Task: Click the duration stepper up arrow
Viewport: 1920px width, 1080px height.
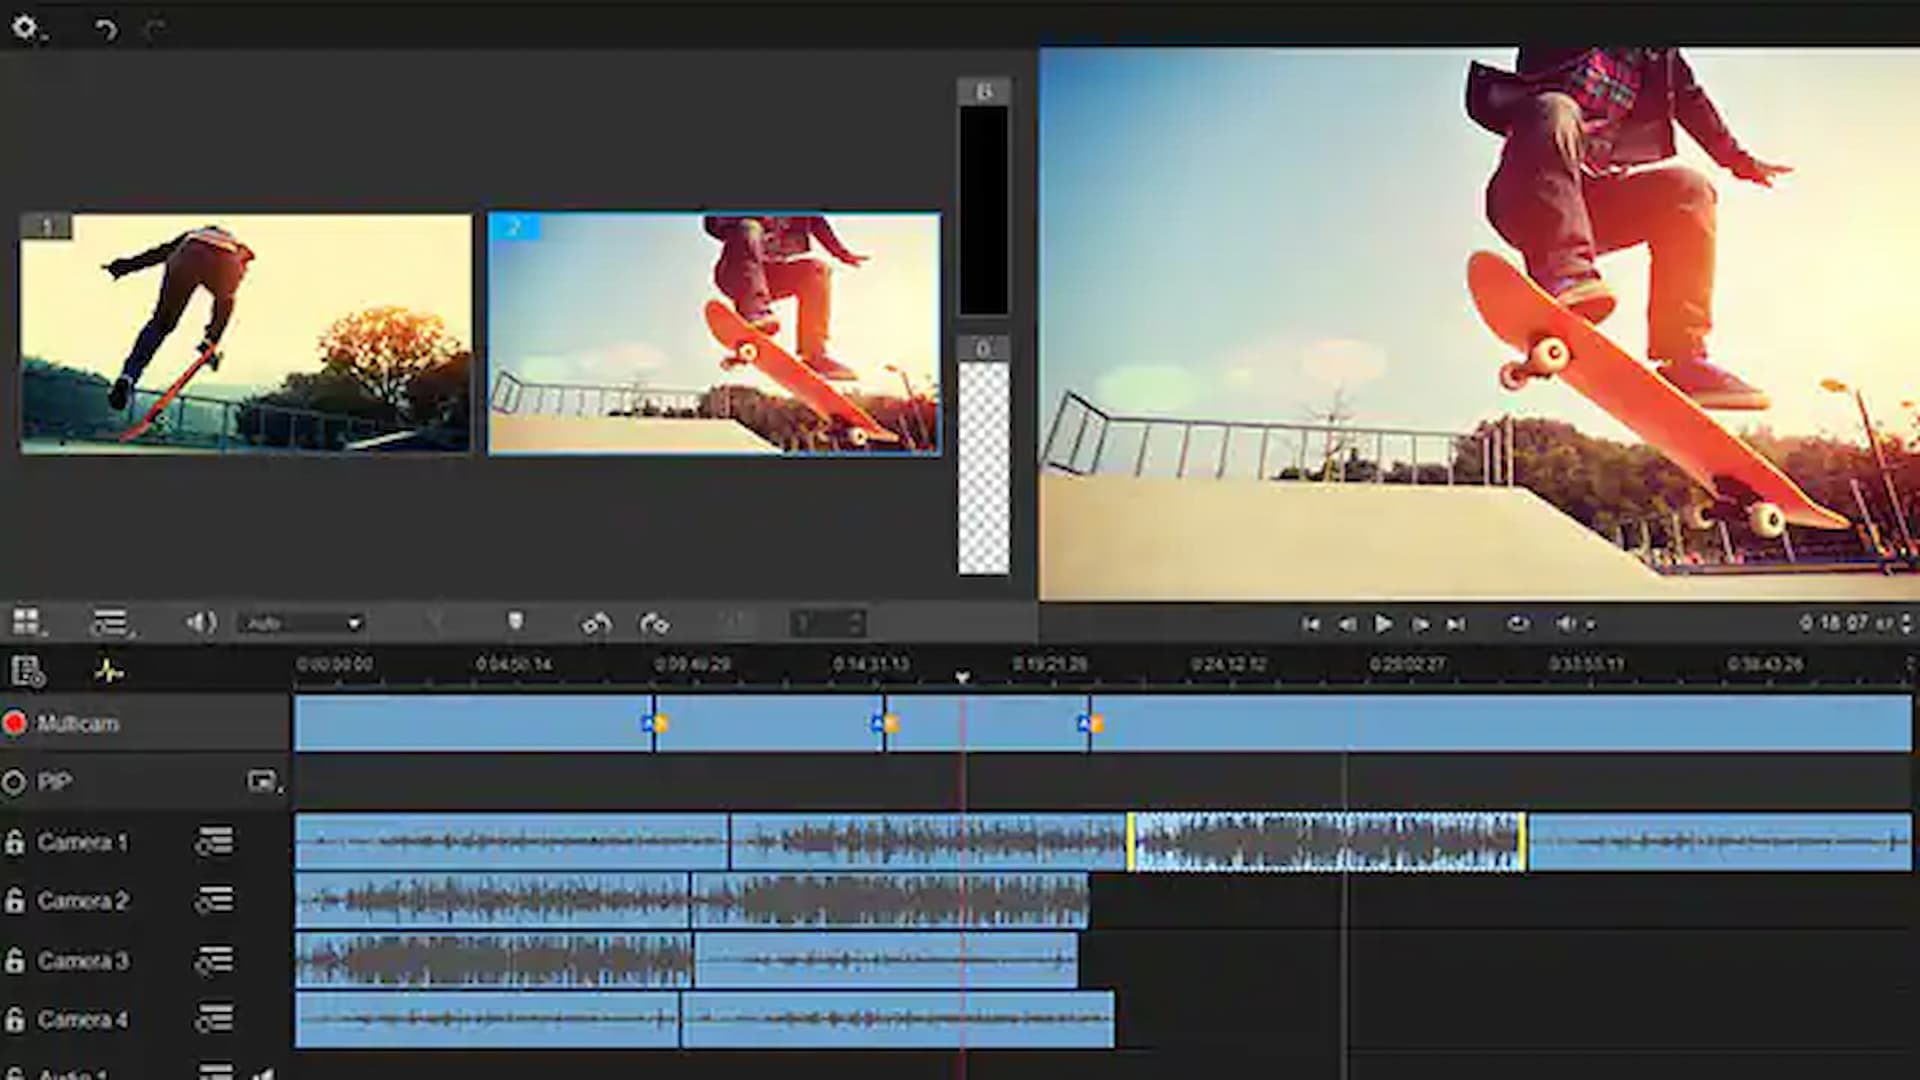Action: [x=855, y=616]
